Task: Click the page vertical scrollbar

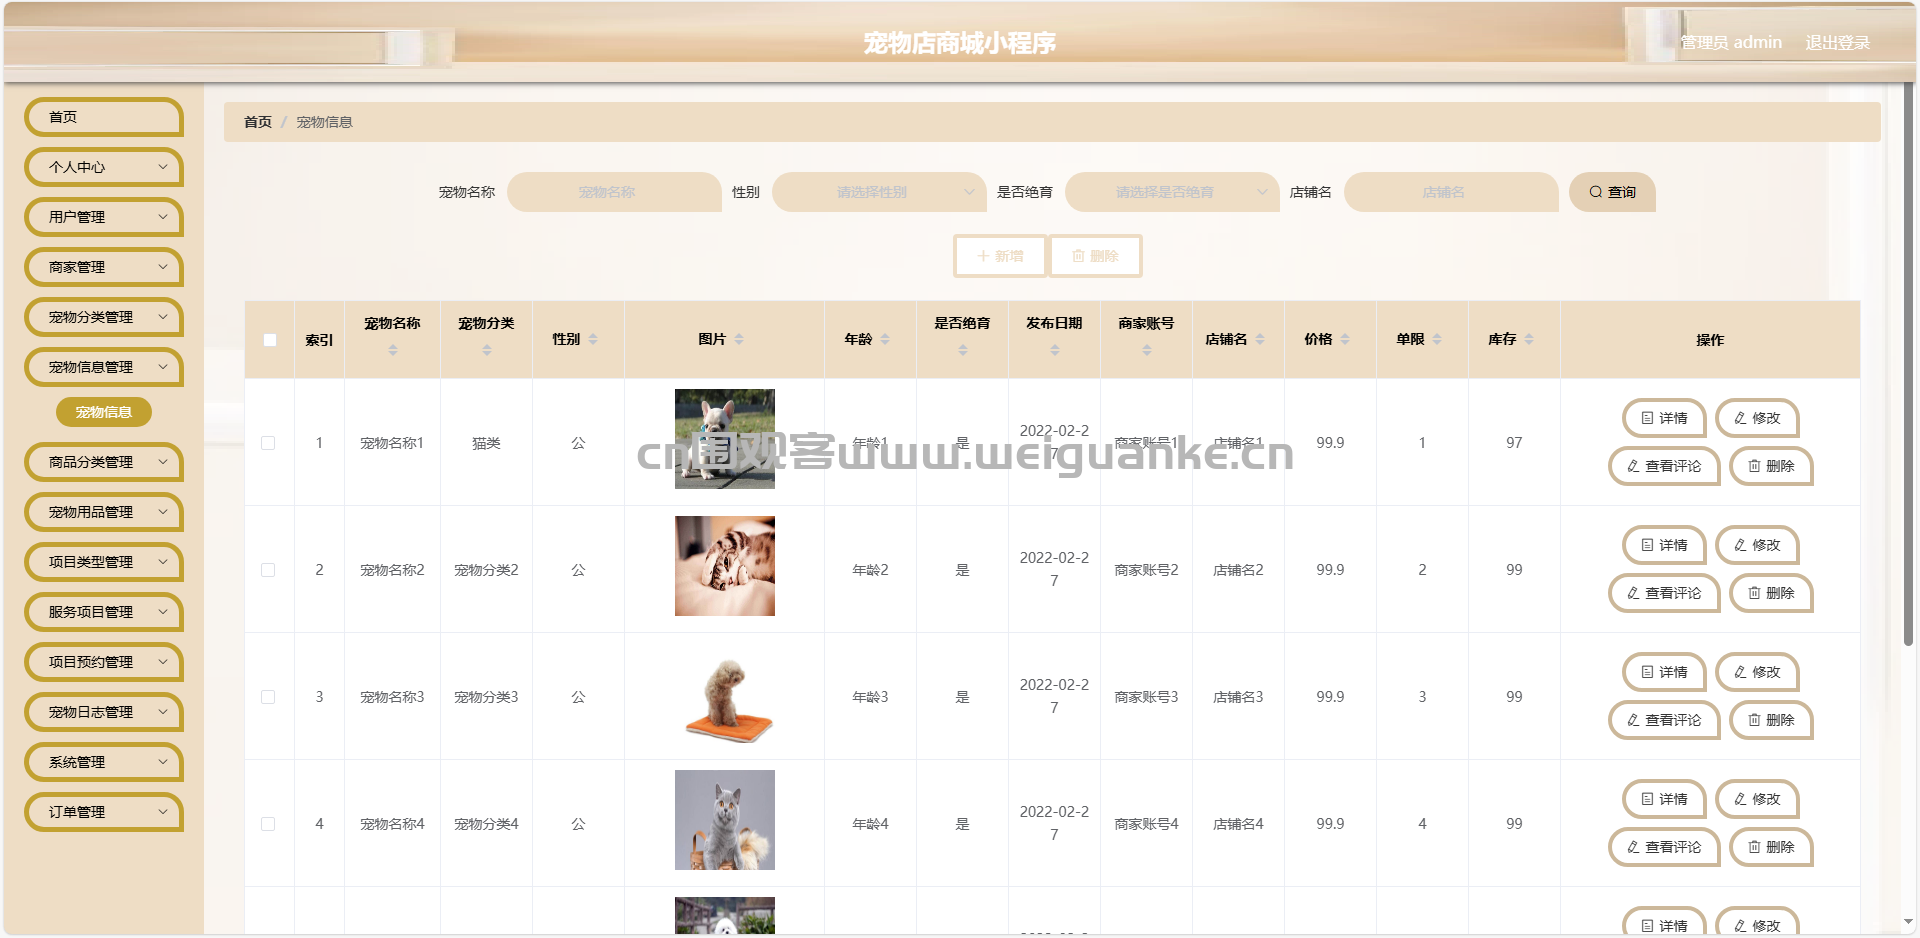Action: [x=1908, y=365]
